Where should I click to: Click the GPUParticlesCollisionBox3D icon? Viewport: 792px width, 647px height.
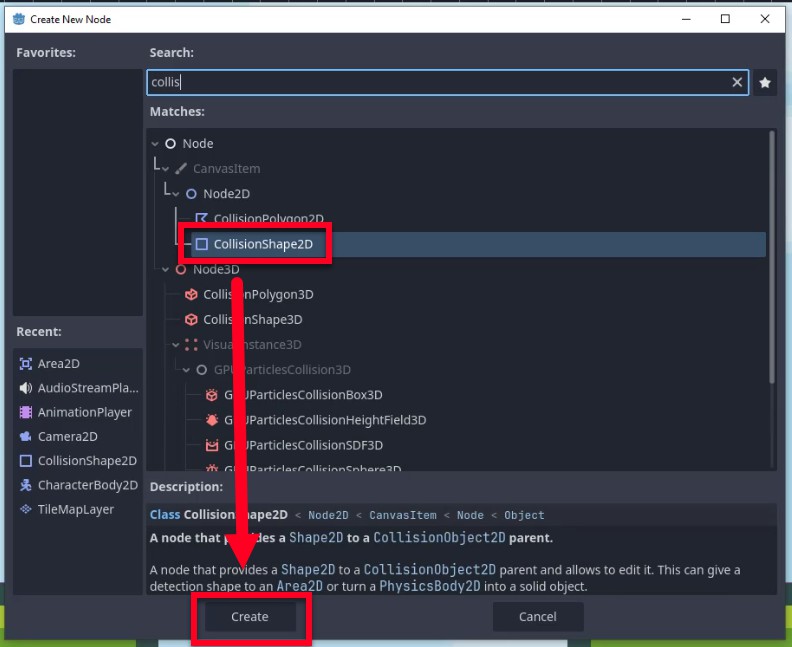[x=212, y=395]
